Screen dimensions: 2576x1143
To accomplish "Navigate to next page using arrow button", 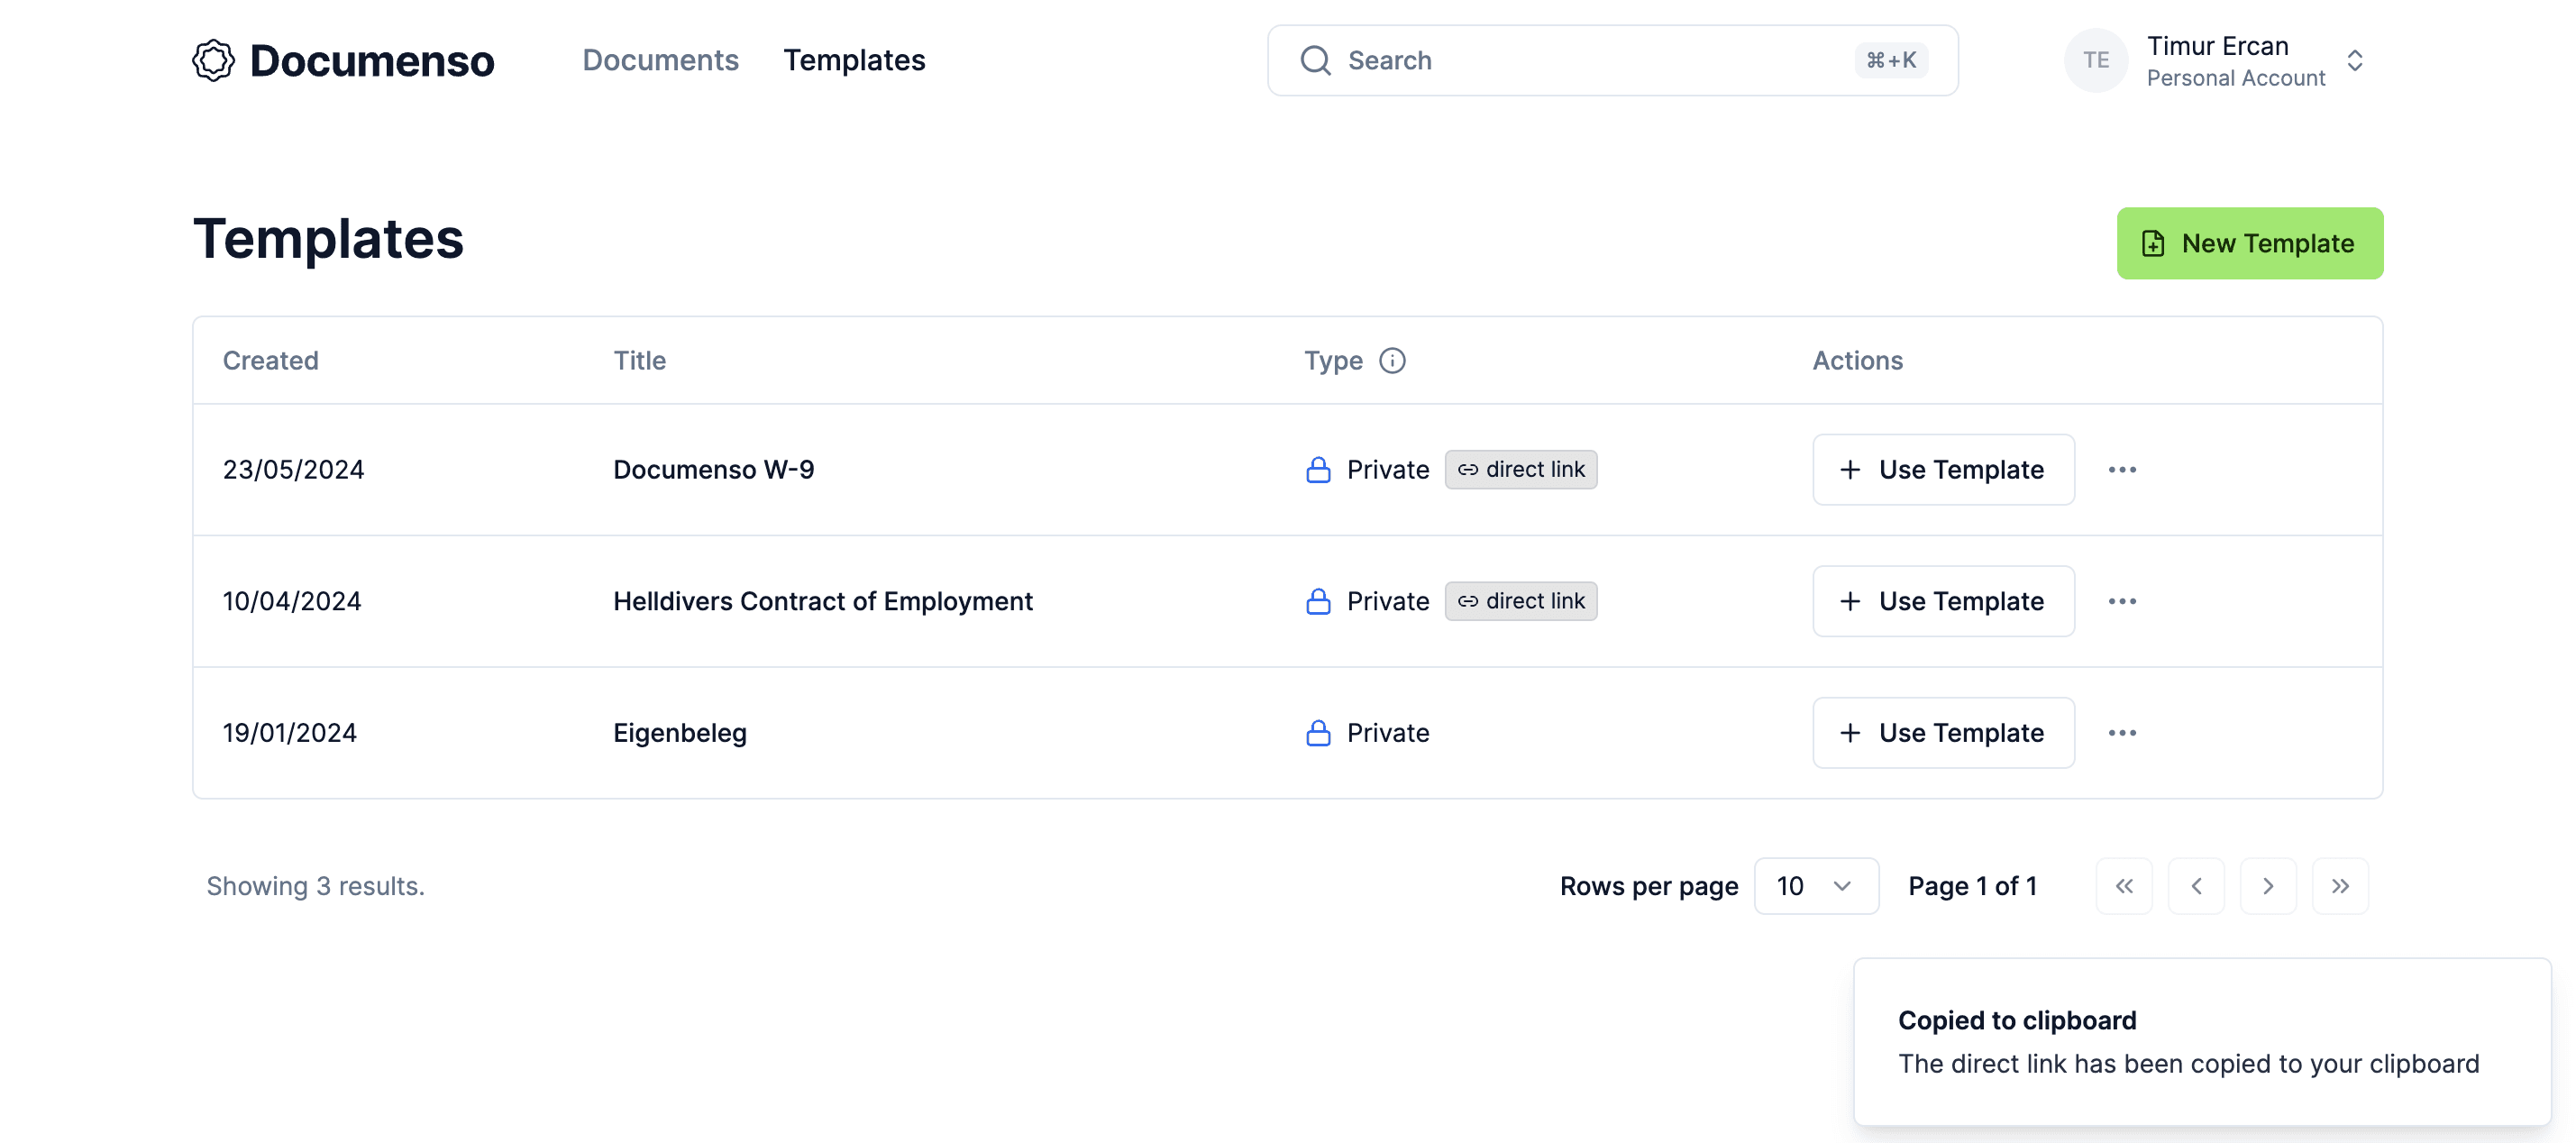I will [2267, 885].
